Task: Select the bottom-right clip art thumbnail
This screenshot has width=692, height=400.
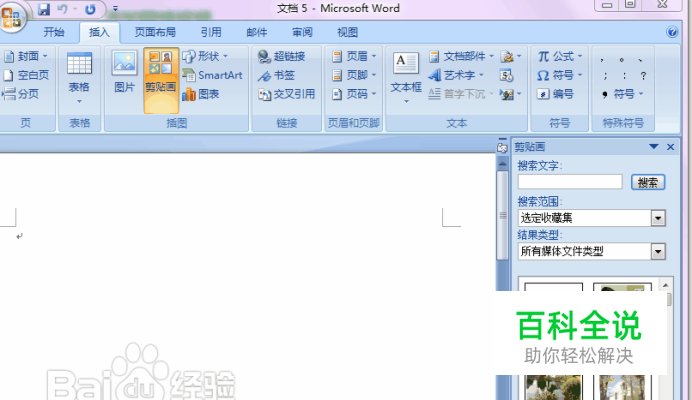Action: point(622,388)
